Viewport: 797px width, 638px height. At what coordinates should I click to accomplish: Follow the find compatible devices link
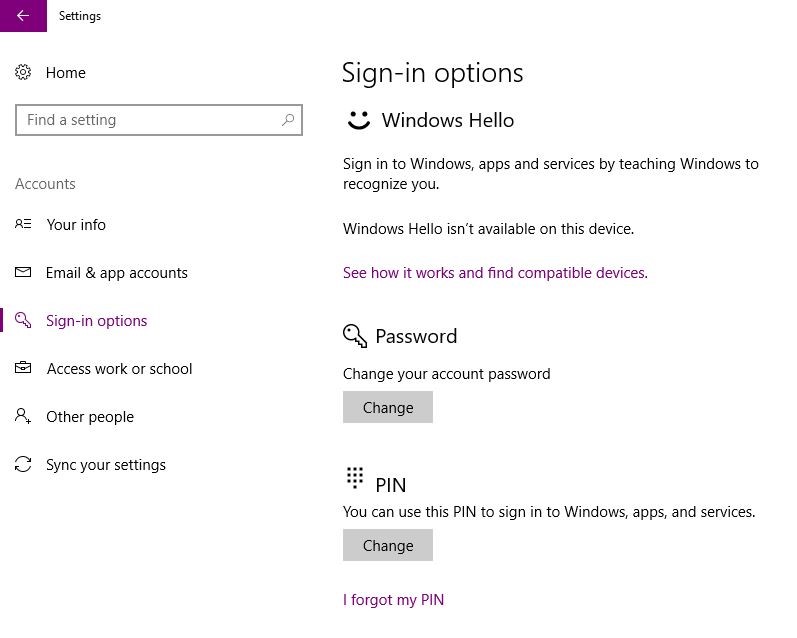495,273
